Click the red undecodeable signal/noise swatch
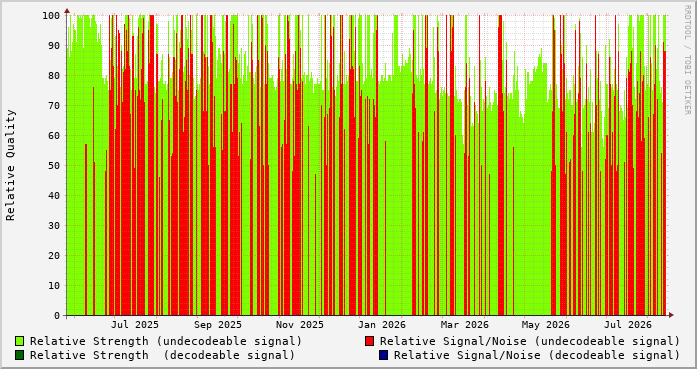The image size is (697, 369). click(369, 341)
